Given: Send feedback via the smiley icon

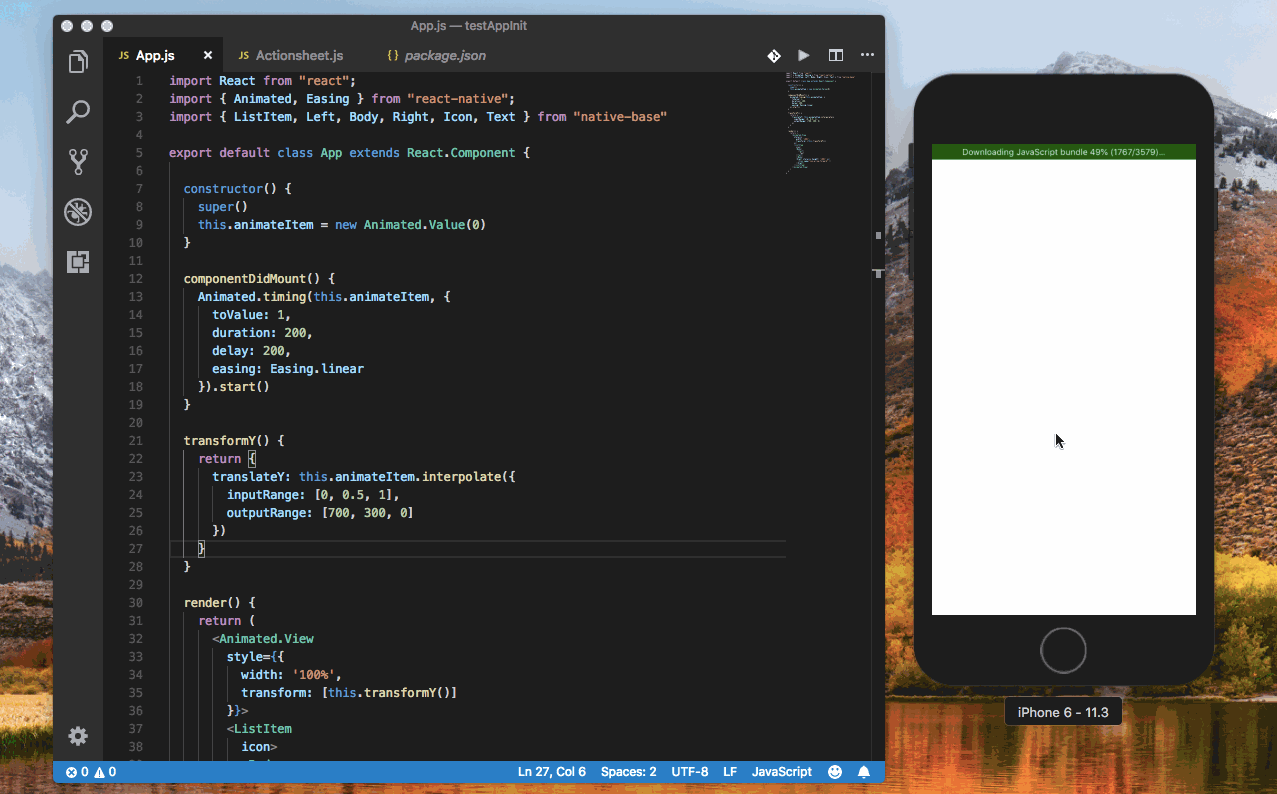Looking at the screenshot, I should (x=835, y=771).
